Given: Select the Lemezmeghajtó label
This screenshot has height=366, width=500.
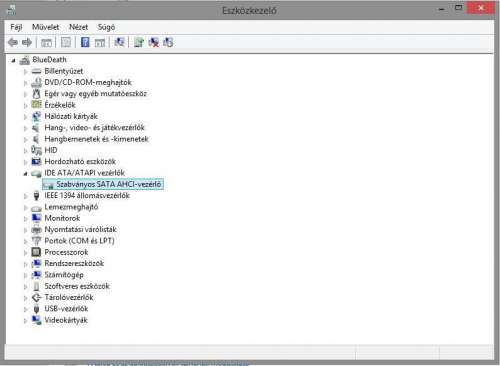Looking at the screenshot, I should [71, 207].
